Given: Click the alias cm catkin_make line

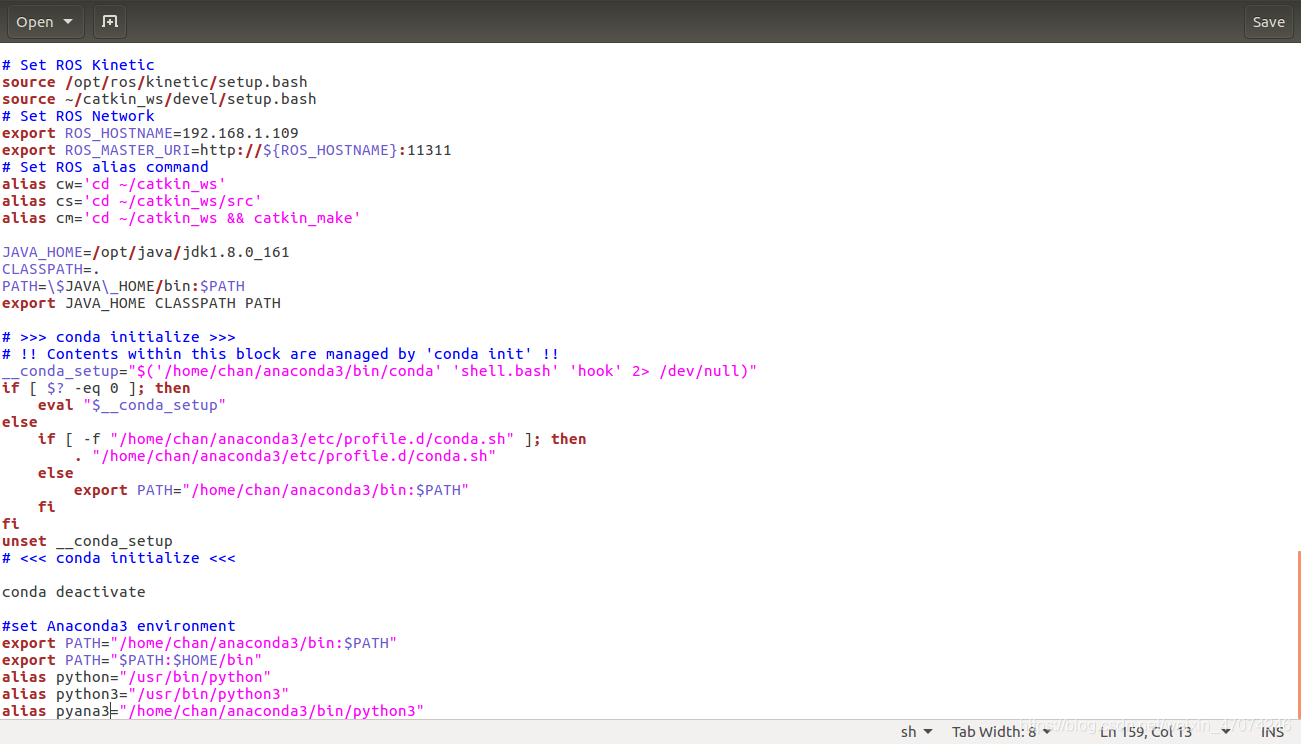Looking at the screenshot, I should [x=181, y=218].
